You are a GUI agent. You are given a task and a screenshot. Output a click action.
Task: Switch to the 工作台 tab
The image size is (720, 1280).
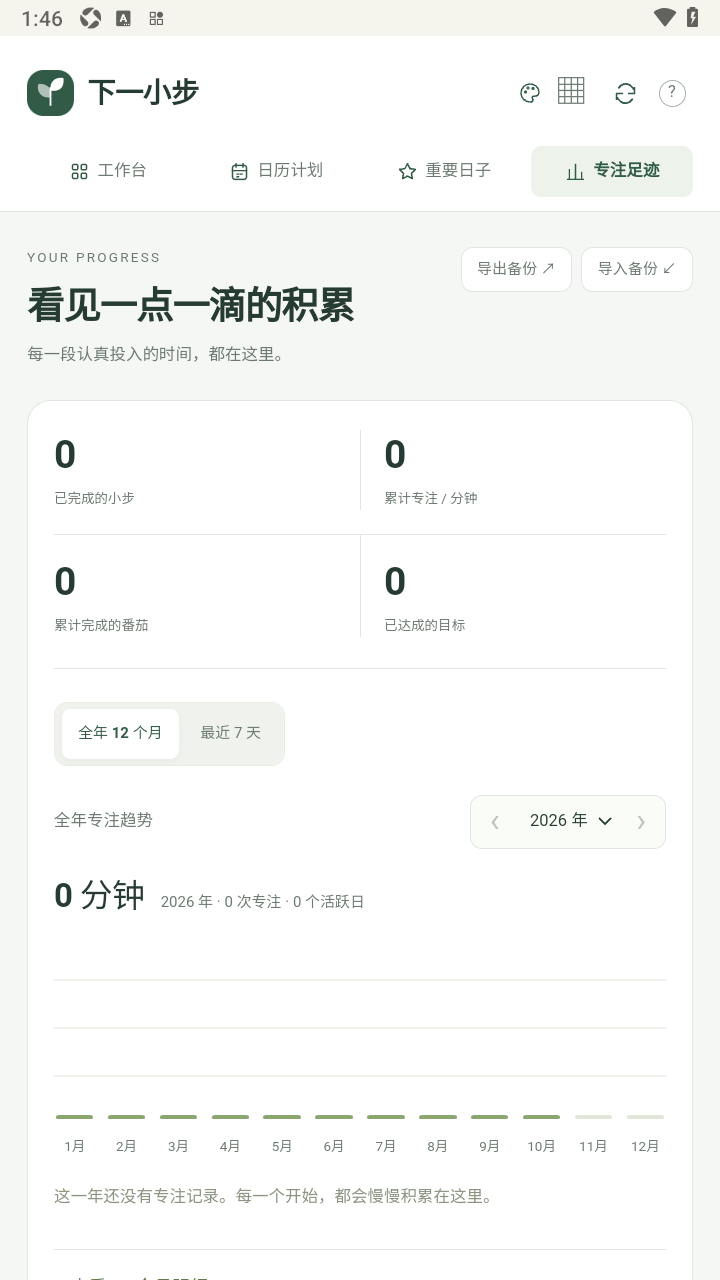pyautogui.click(x=108, y=171)
